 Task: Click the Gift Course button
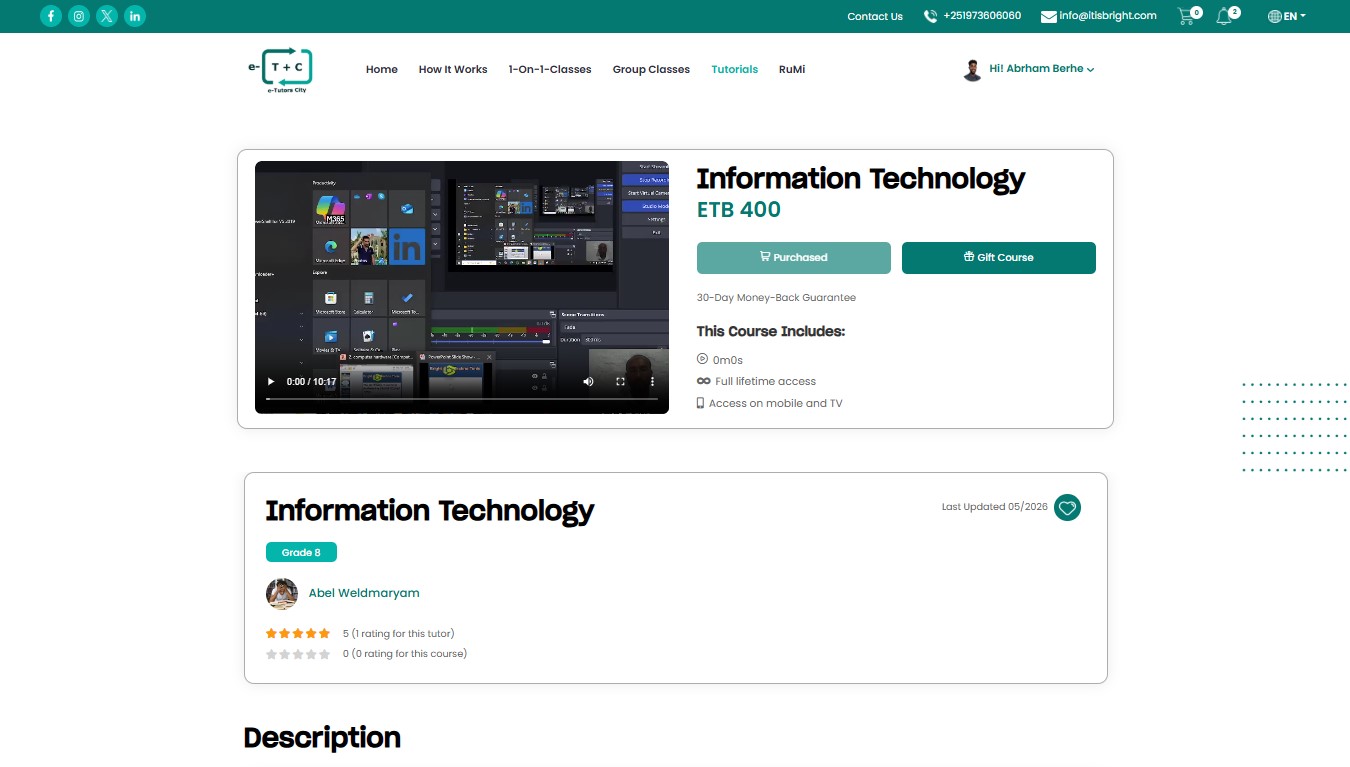999,257
